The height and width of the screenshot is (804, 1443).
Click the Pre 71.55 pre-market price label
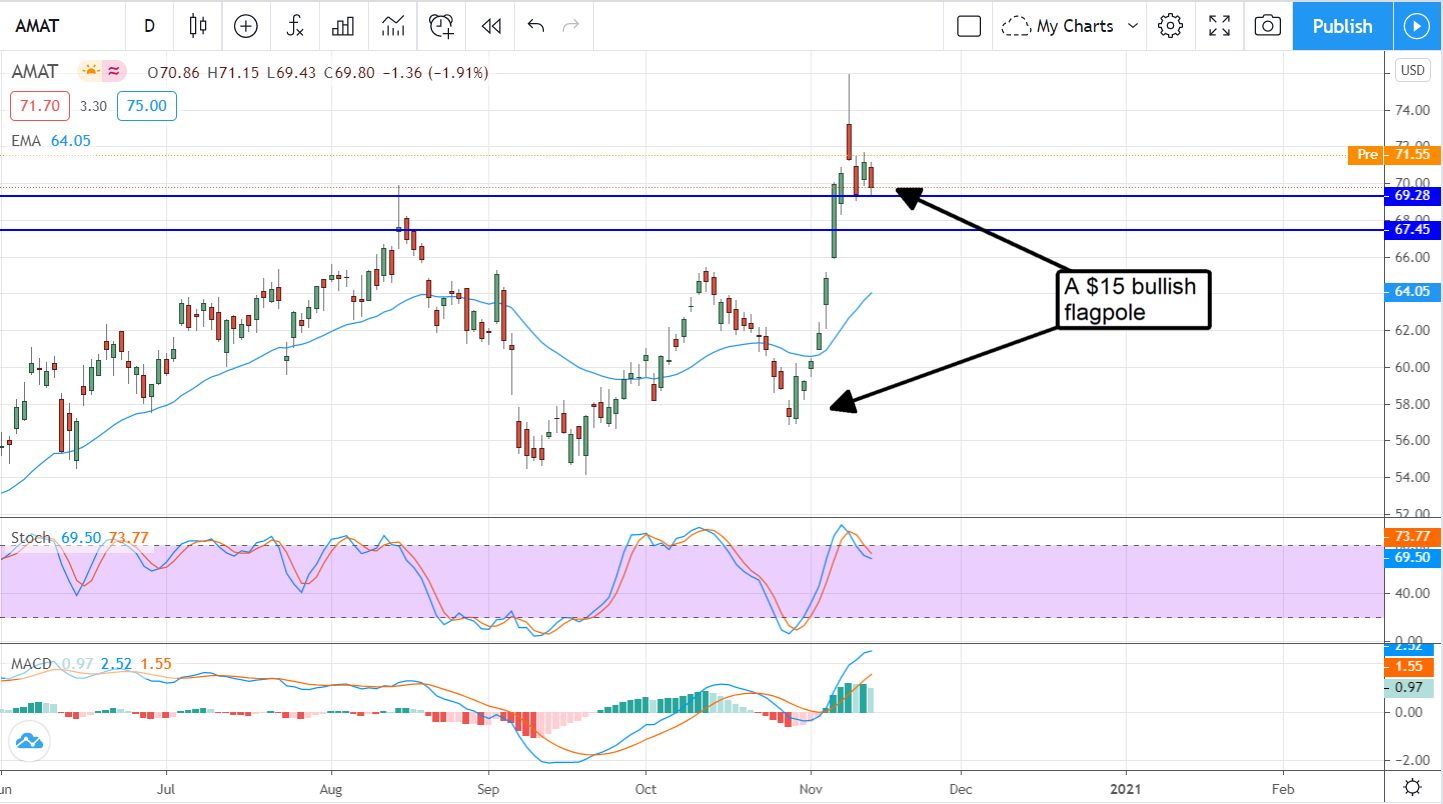click(1394, 155)
